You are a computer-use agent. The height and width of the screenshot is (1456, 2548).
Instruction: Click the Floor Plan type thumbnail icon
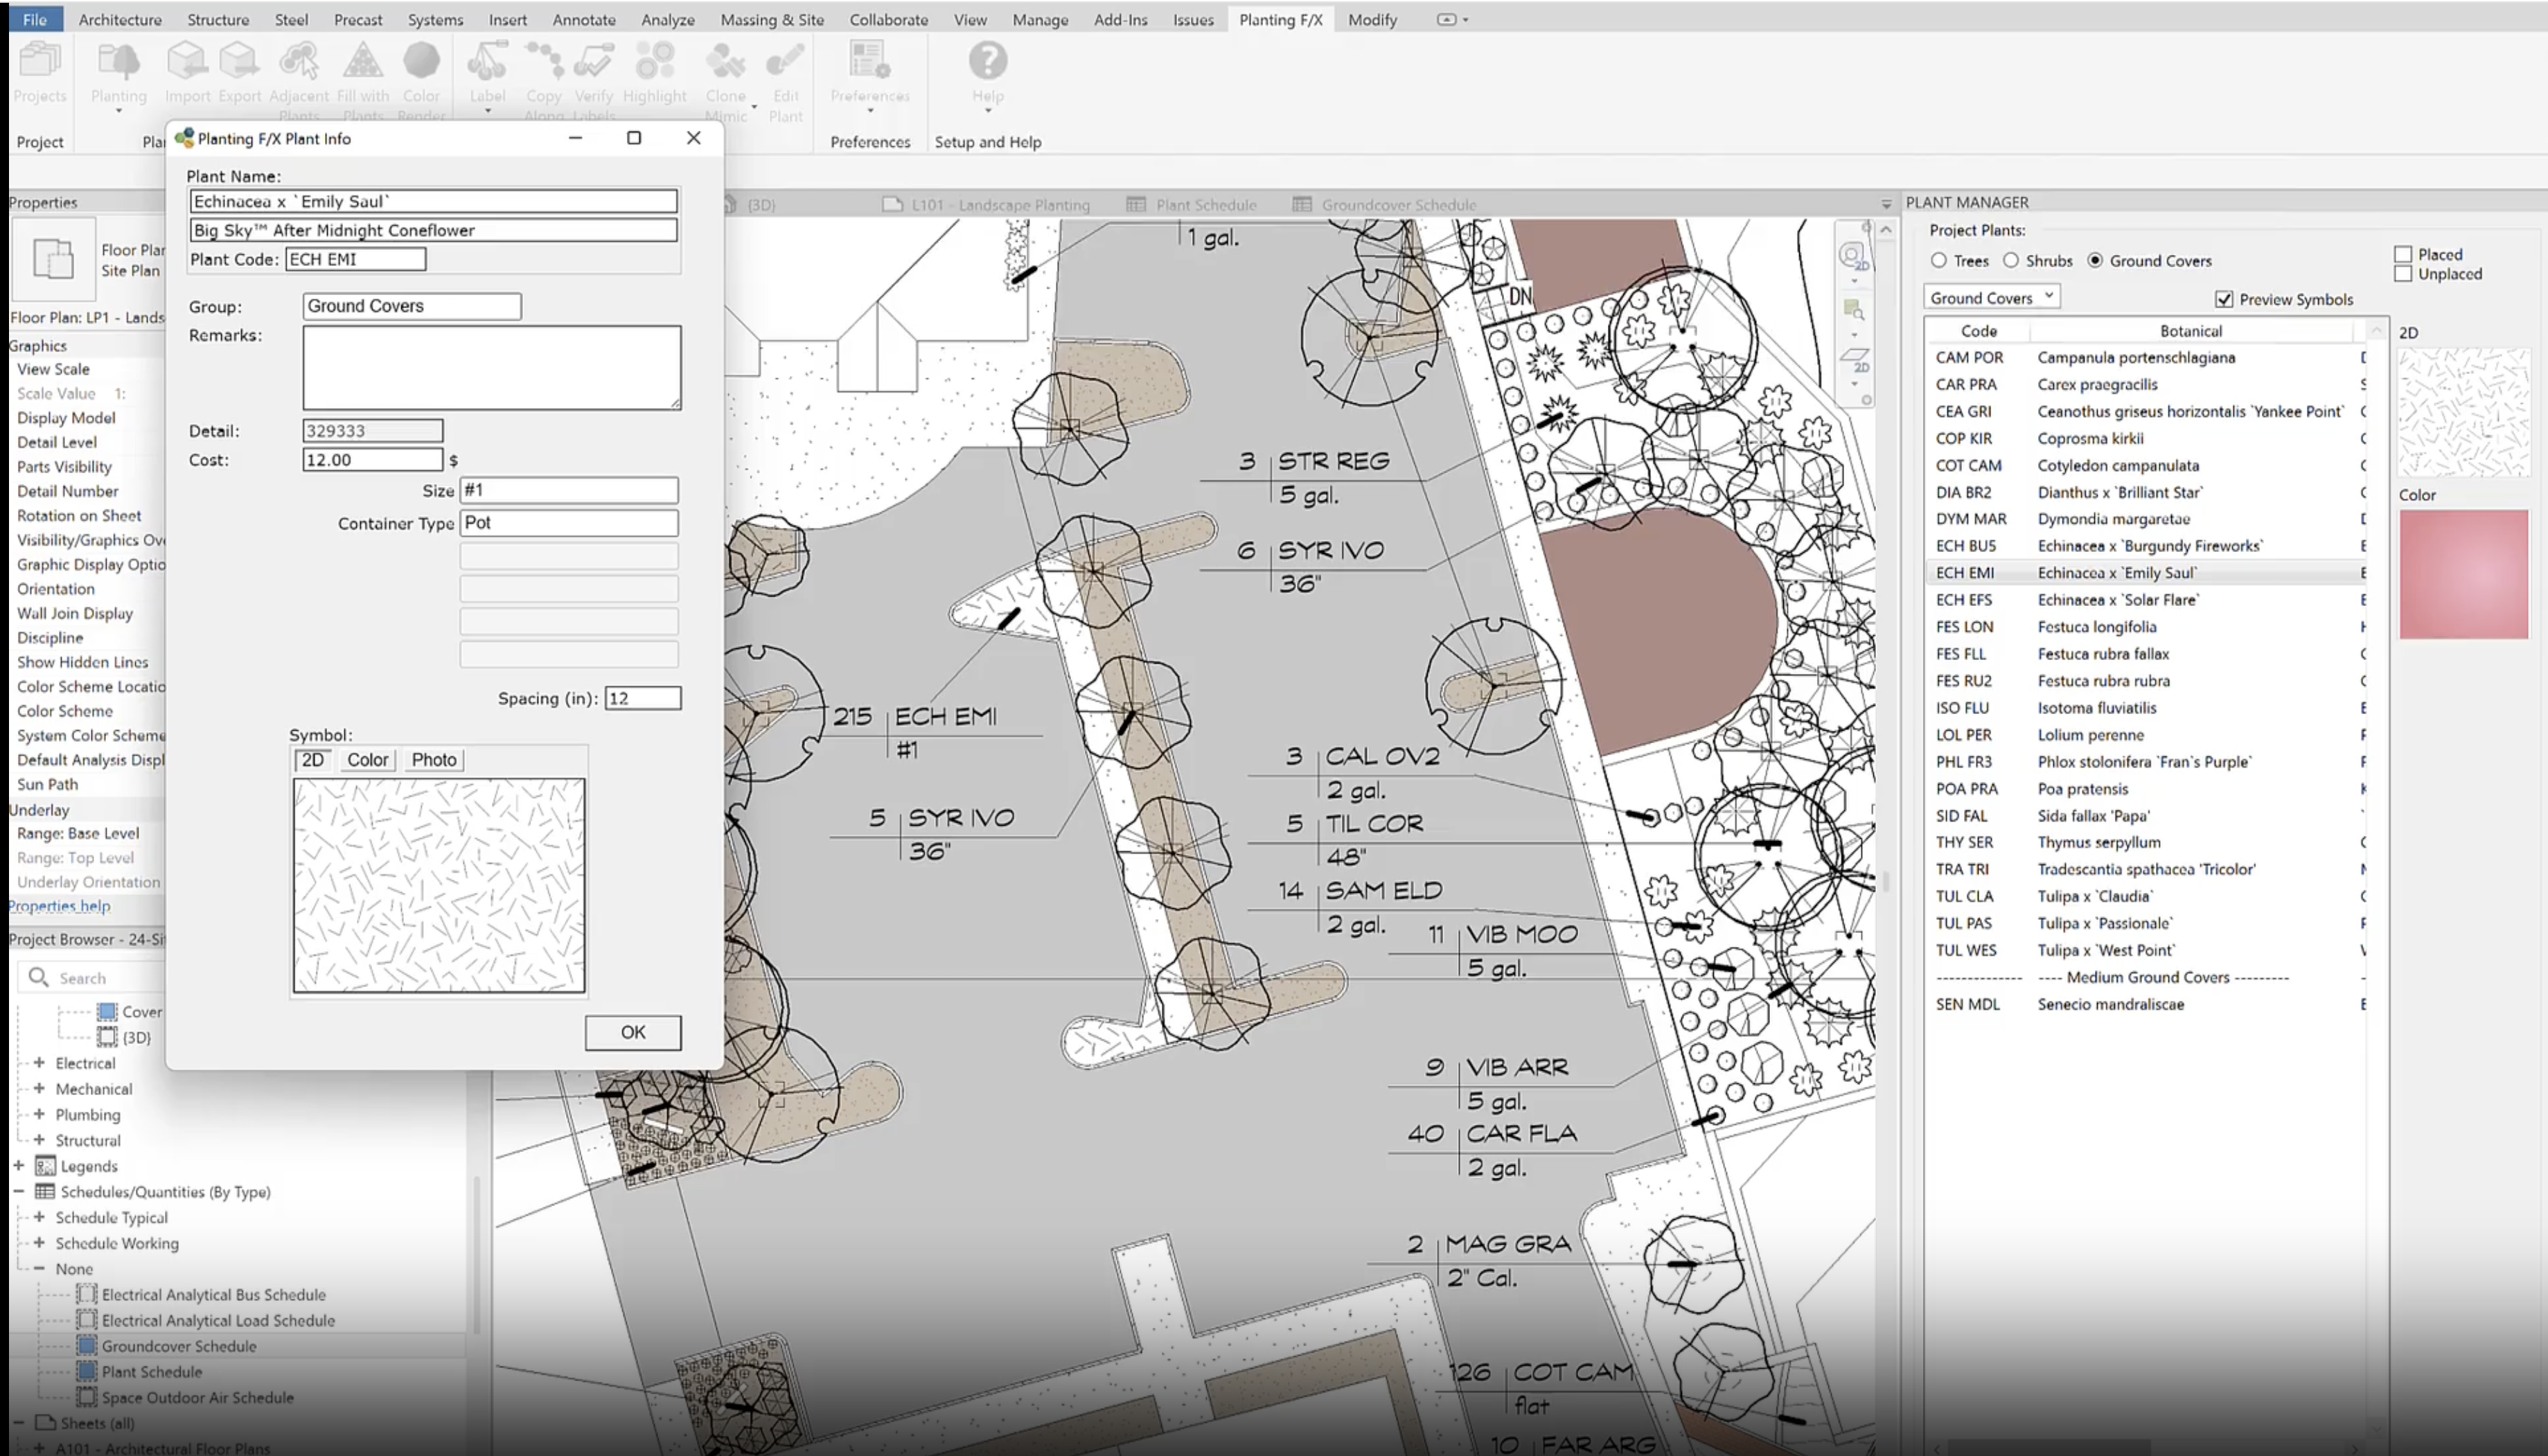point(53,259)
